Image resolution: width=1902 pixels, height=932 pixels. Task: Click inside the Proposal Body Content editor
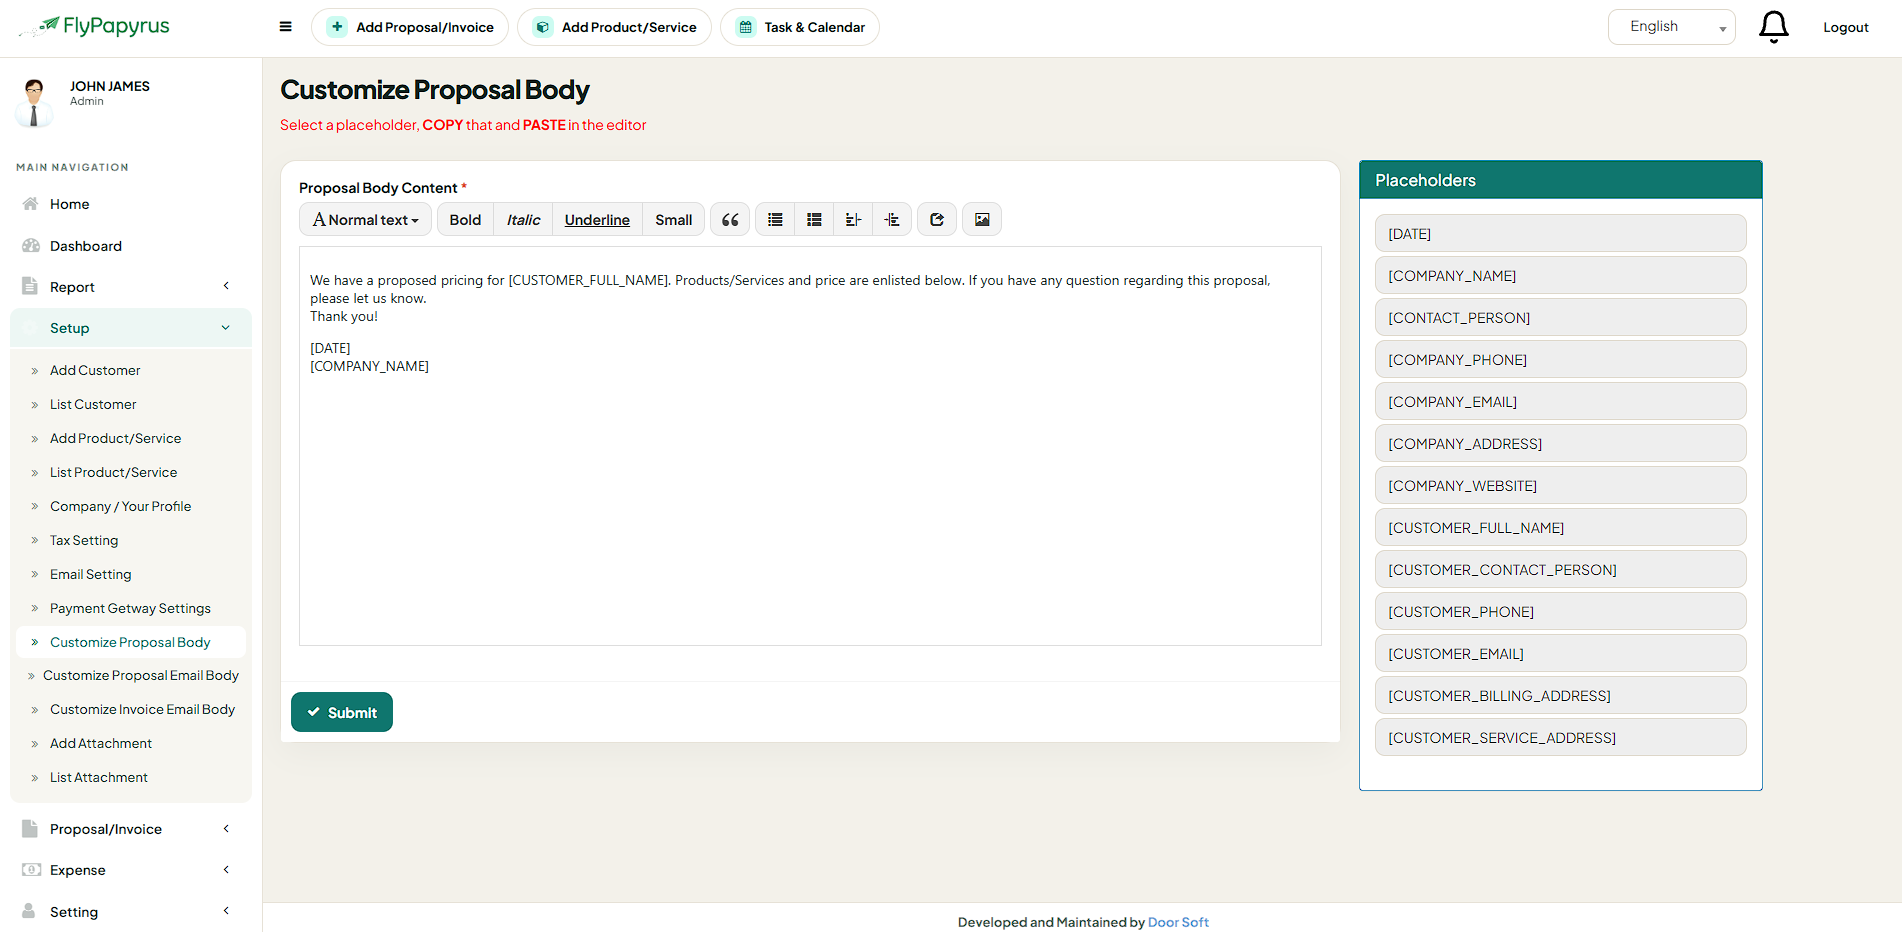pyautogui.click(x=810, y=446)
